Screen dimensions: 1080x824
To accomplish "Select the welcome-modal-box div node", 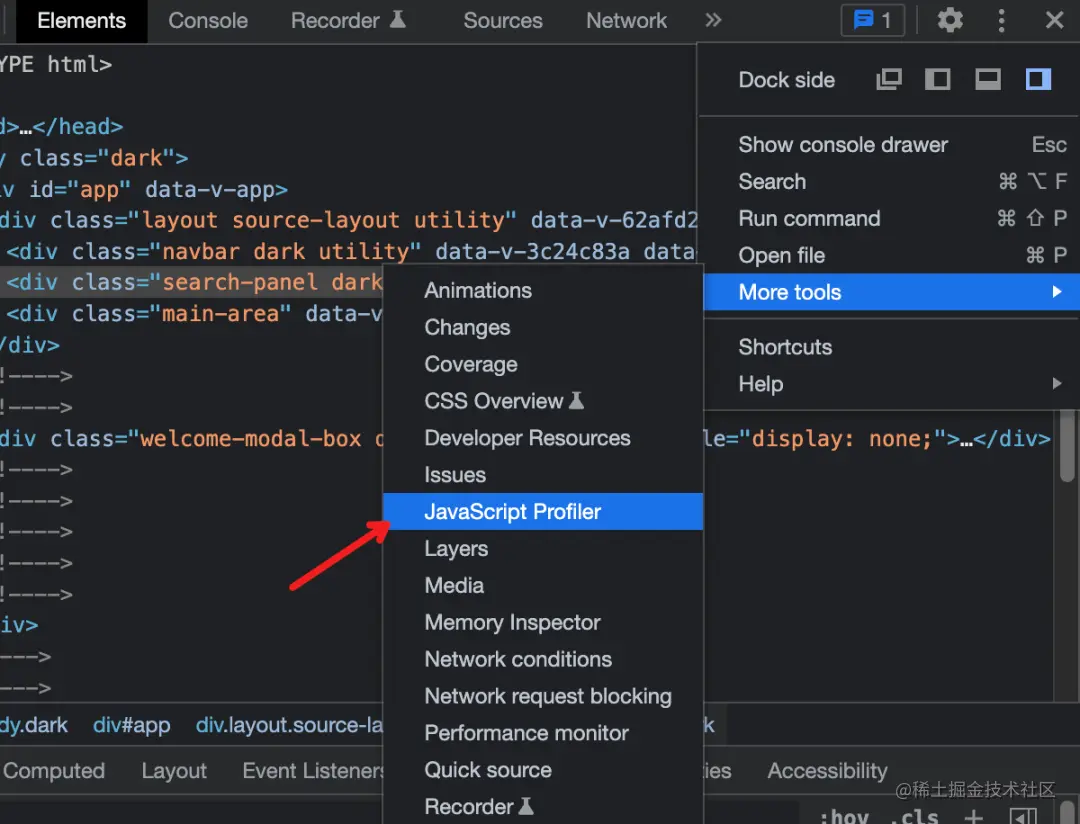I will (193, 438).
